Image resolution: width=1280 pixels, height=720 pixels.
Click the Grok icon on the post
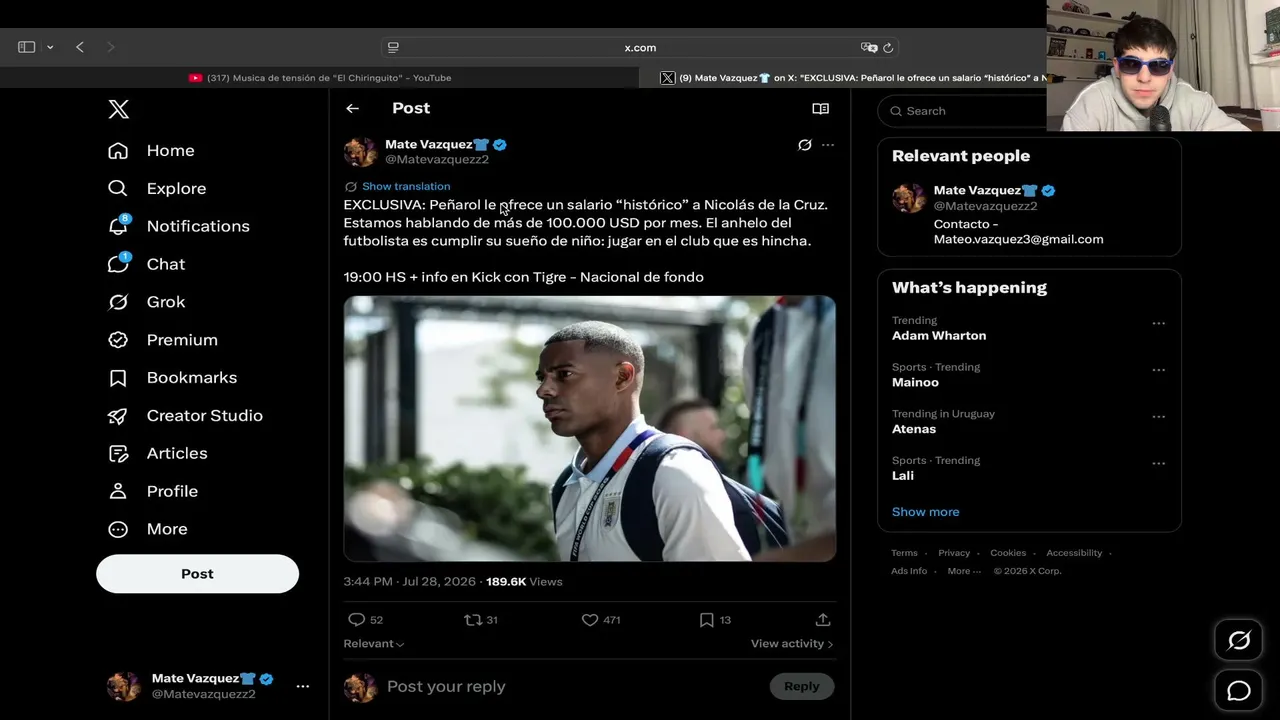tap(804, 145)
